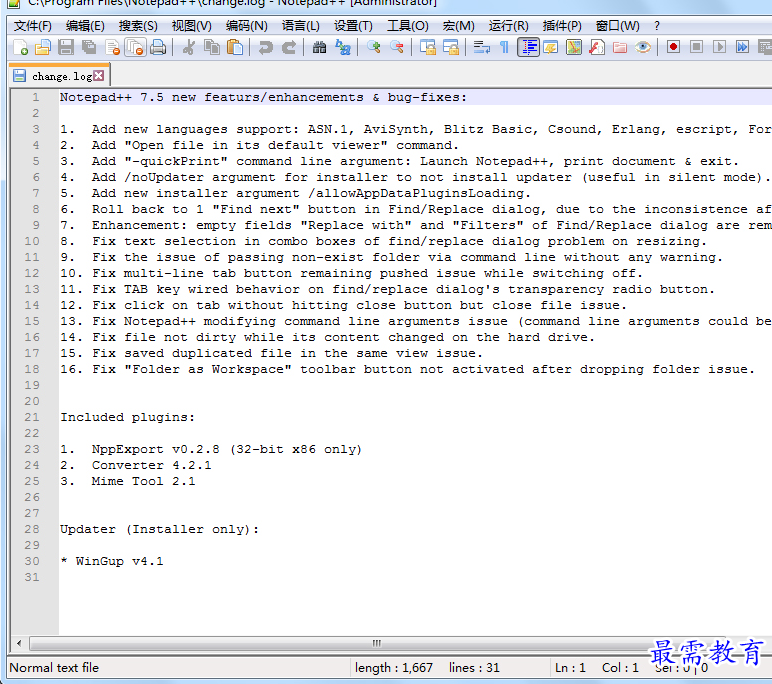
Task: Close the change.log tab with its X
Action: point(98,75)
